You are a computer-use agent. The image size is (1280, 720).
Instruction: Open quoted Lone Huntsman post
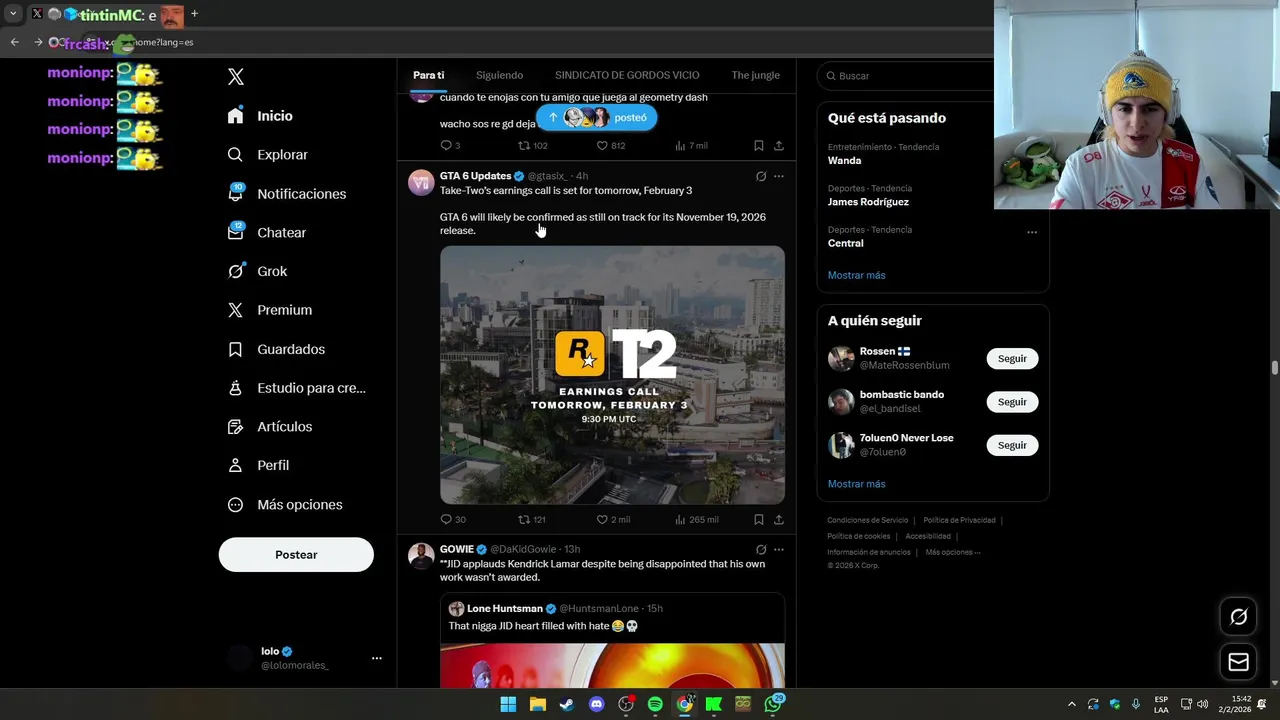click(x=612, y=640)
